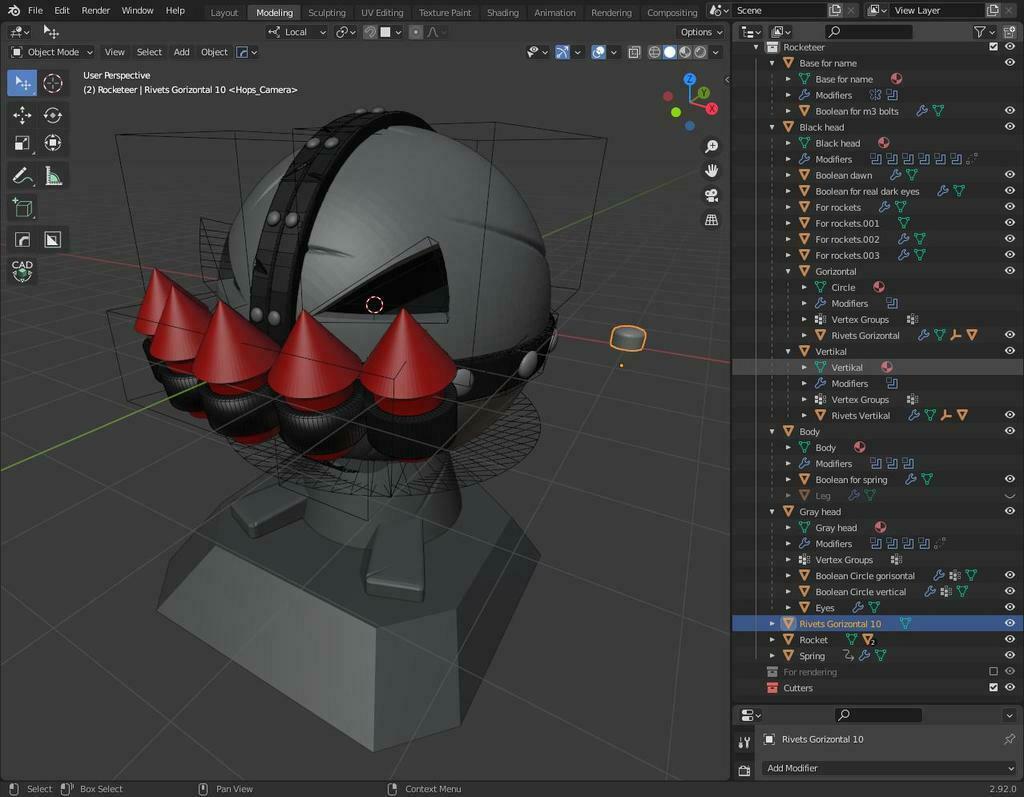Select the Annotate pencil tool
The height and width of the screenshot is (797, 1024).
pos(22,177)
